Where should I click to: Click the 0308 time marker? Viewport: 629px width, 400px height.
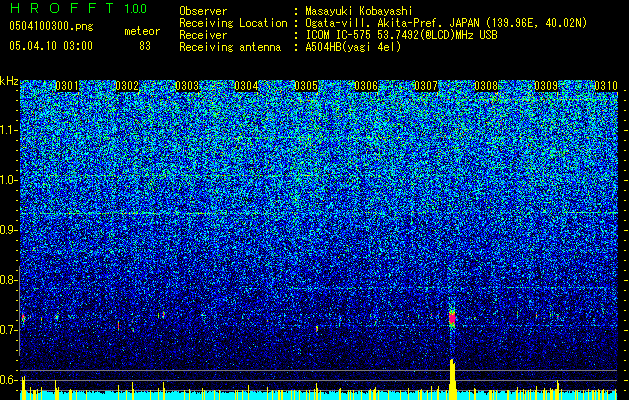(x=486, y=86)
